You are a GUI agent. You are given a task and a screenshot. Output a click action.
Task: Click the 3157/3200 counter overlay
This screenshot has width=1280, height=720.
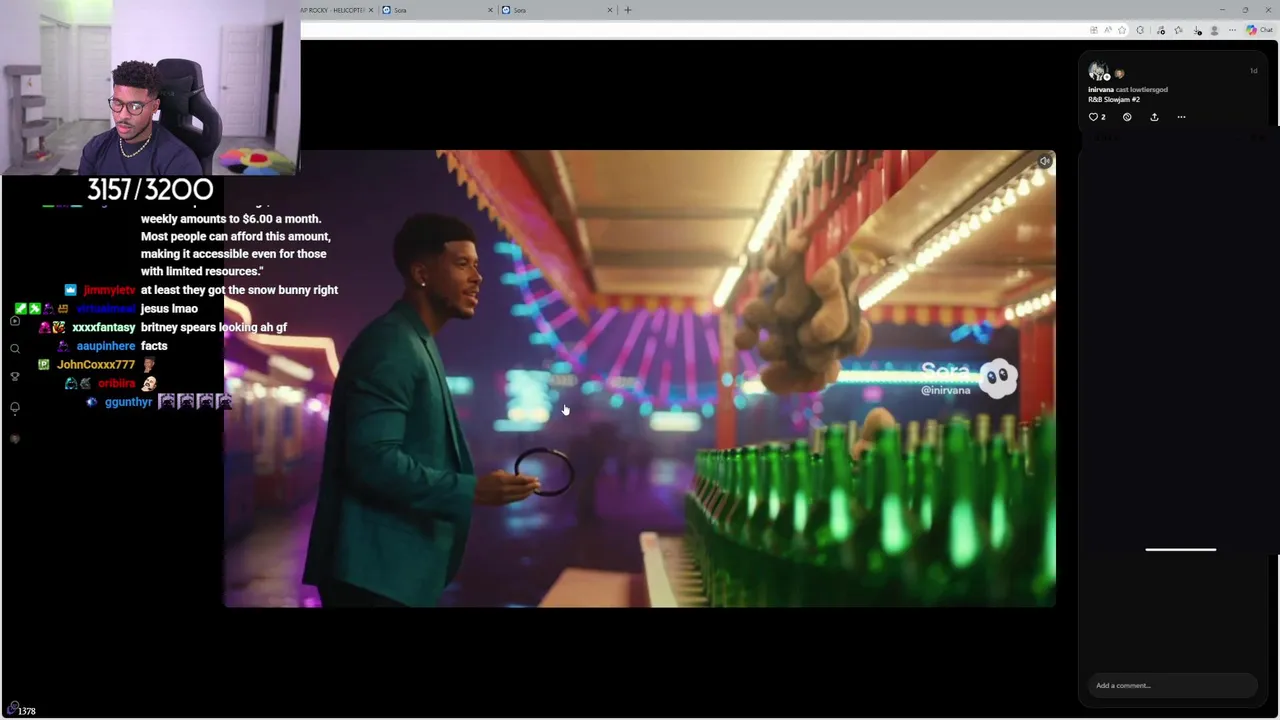150,189
